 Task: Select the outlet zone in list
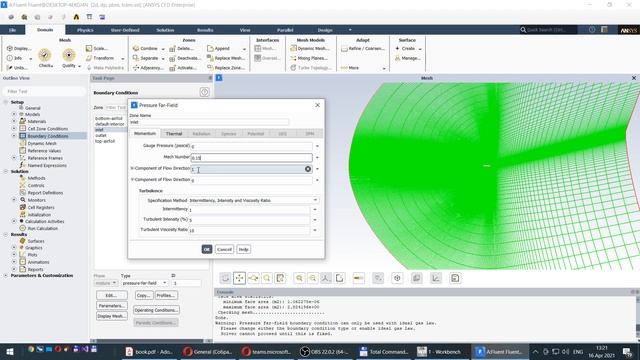click(x=101, y=136)
